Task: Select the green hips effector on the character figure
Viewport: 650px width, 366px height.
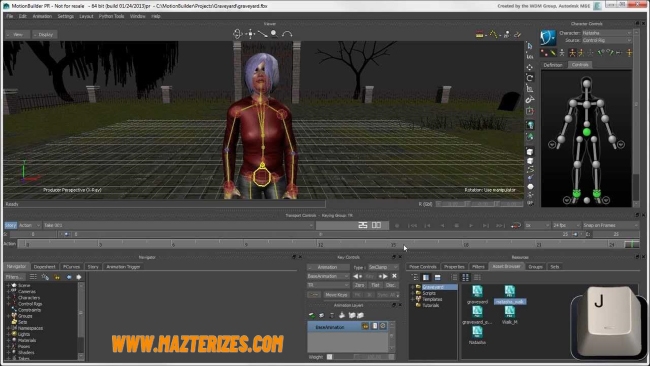Action: [586, 132]
